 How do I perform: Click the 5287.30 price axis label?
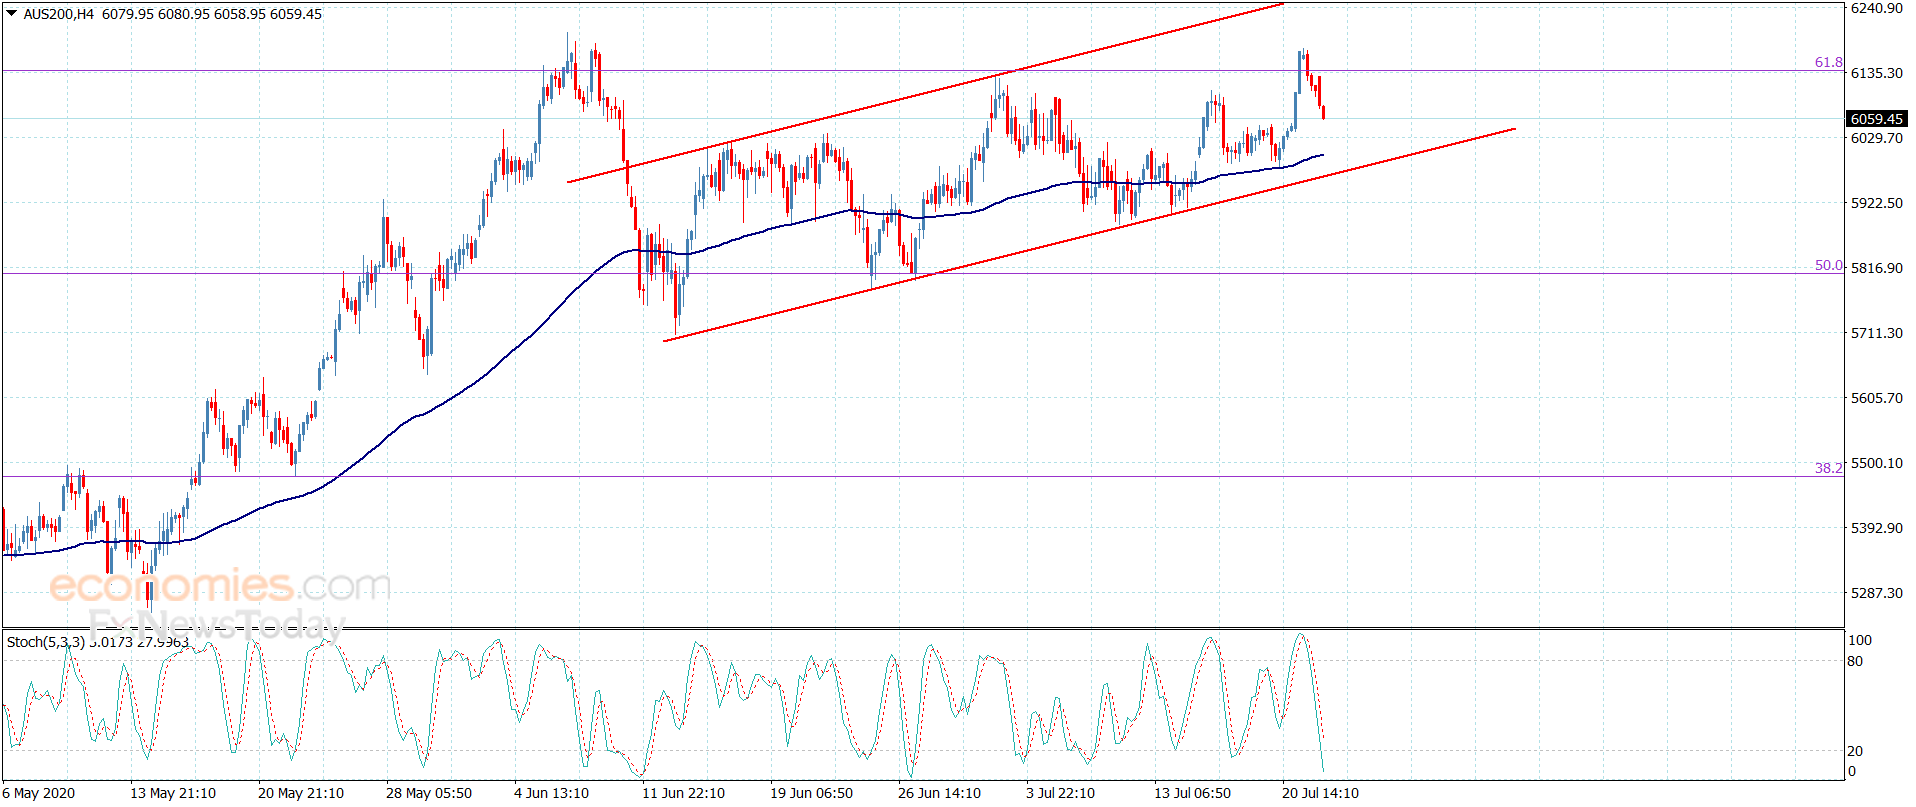click(x=1876, y=593)
